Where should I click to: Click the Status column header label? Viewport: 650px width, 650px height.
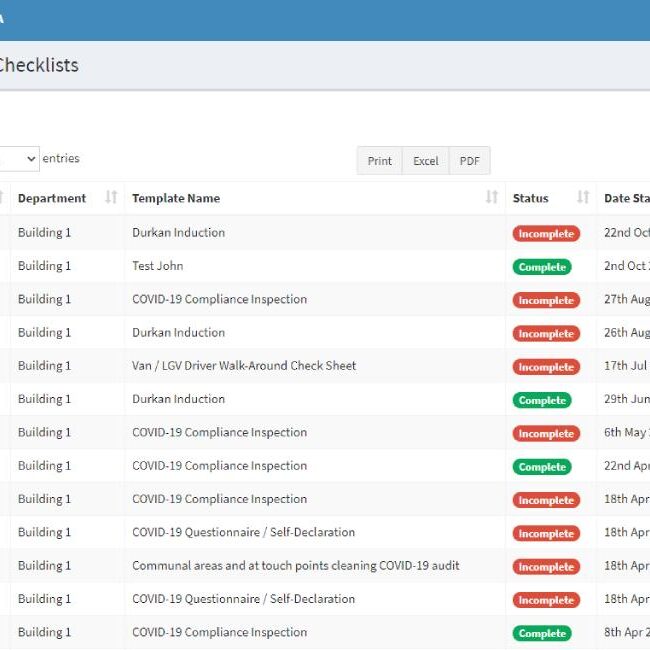click(x=530, y=198)
